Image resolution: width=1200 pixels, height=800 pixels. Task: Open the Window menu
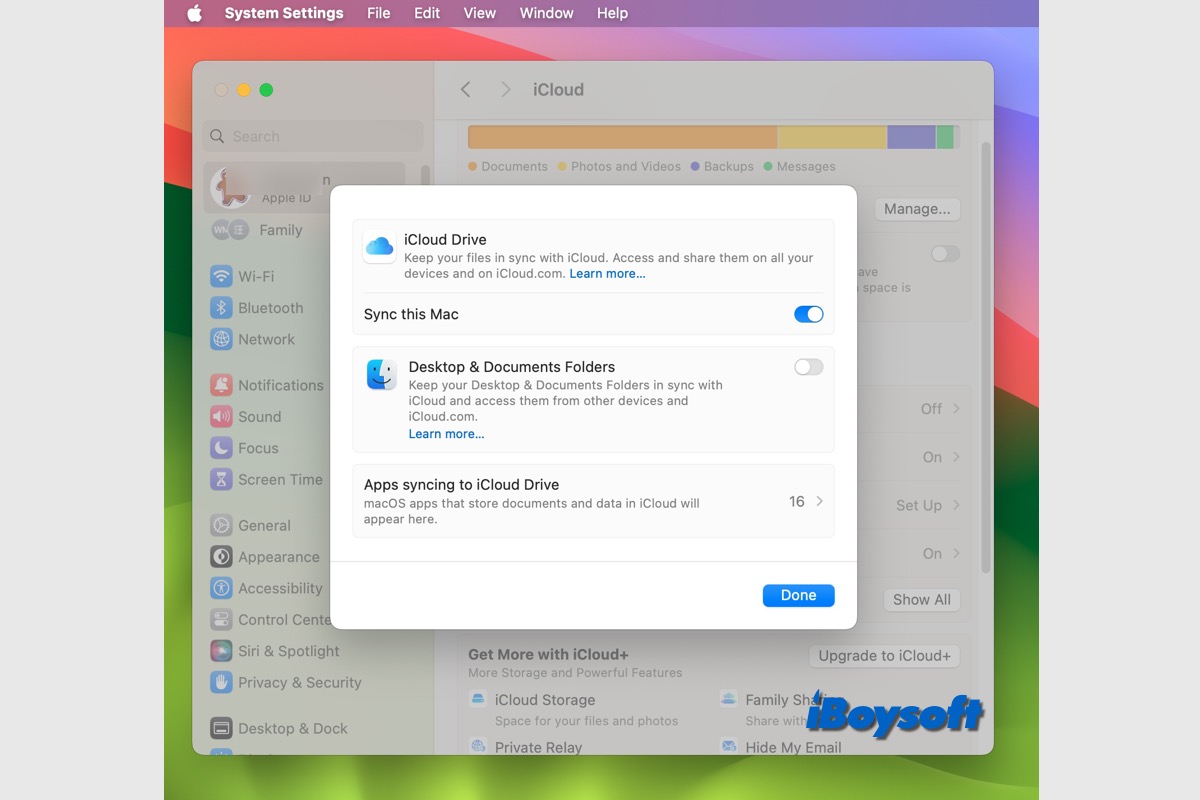point(546,13)
